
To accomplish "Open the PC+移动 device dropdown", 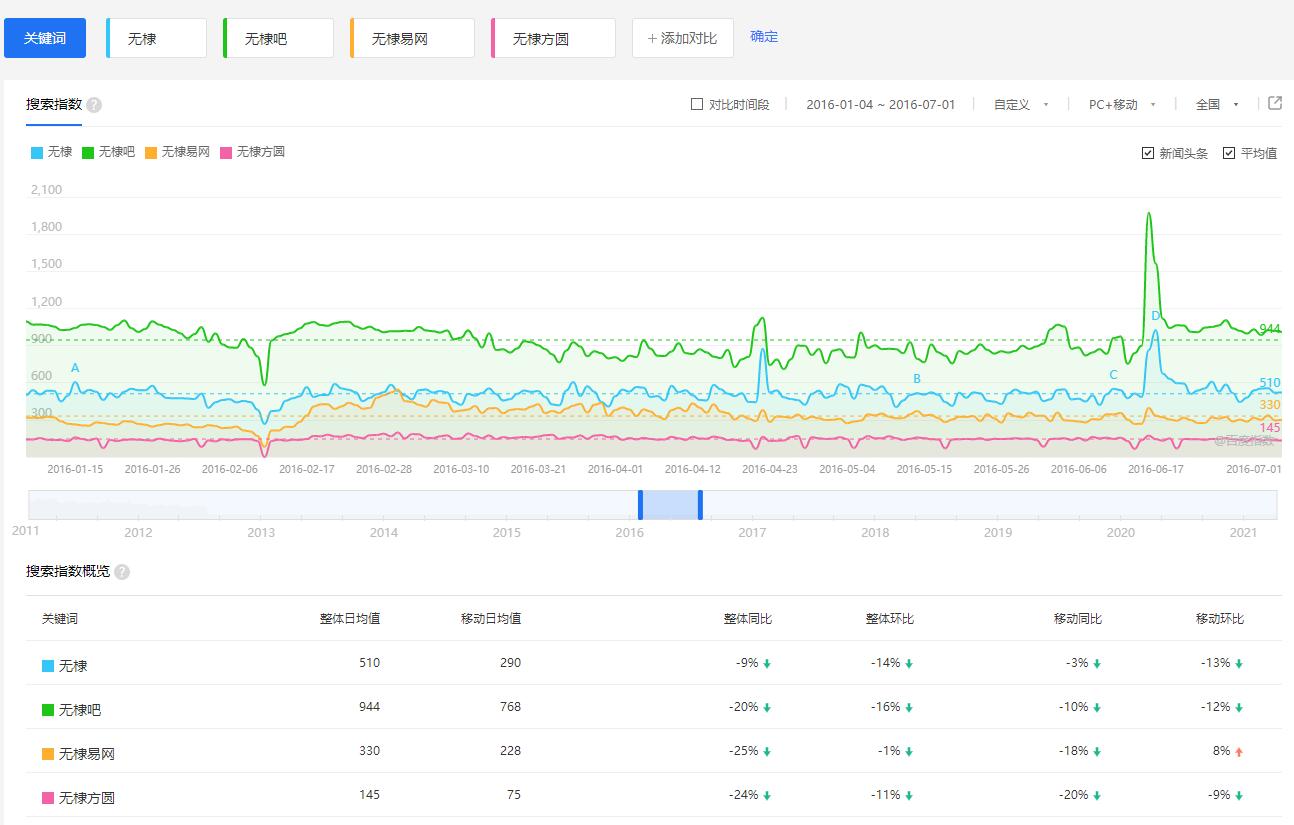I will (x=1122, y=104).
